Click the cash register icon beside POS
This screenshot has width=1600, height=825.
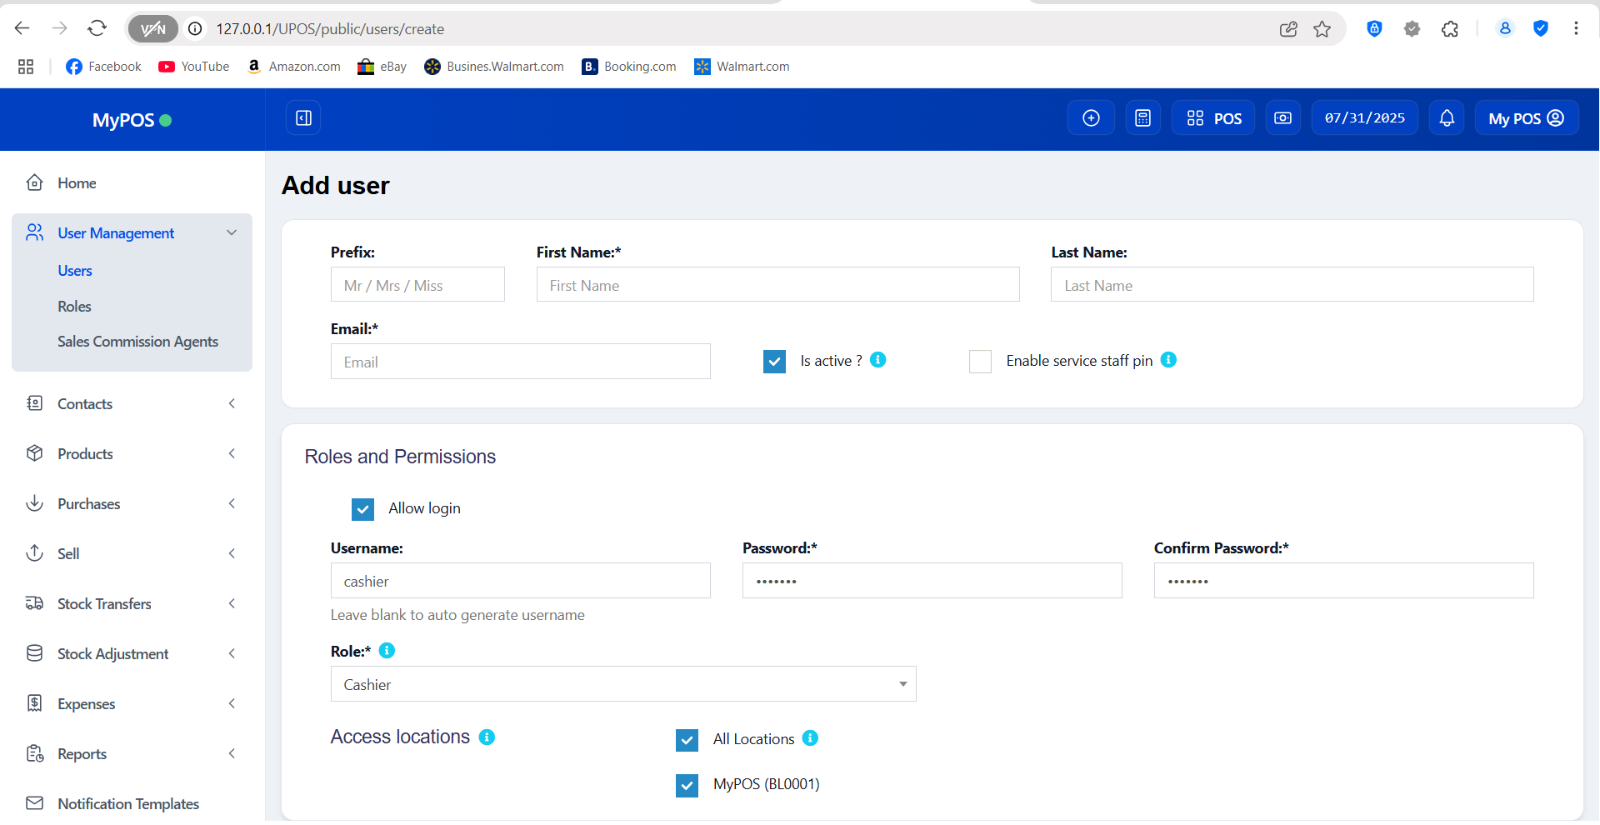coord(1283,118)
